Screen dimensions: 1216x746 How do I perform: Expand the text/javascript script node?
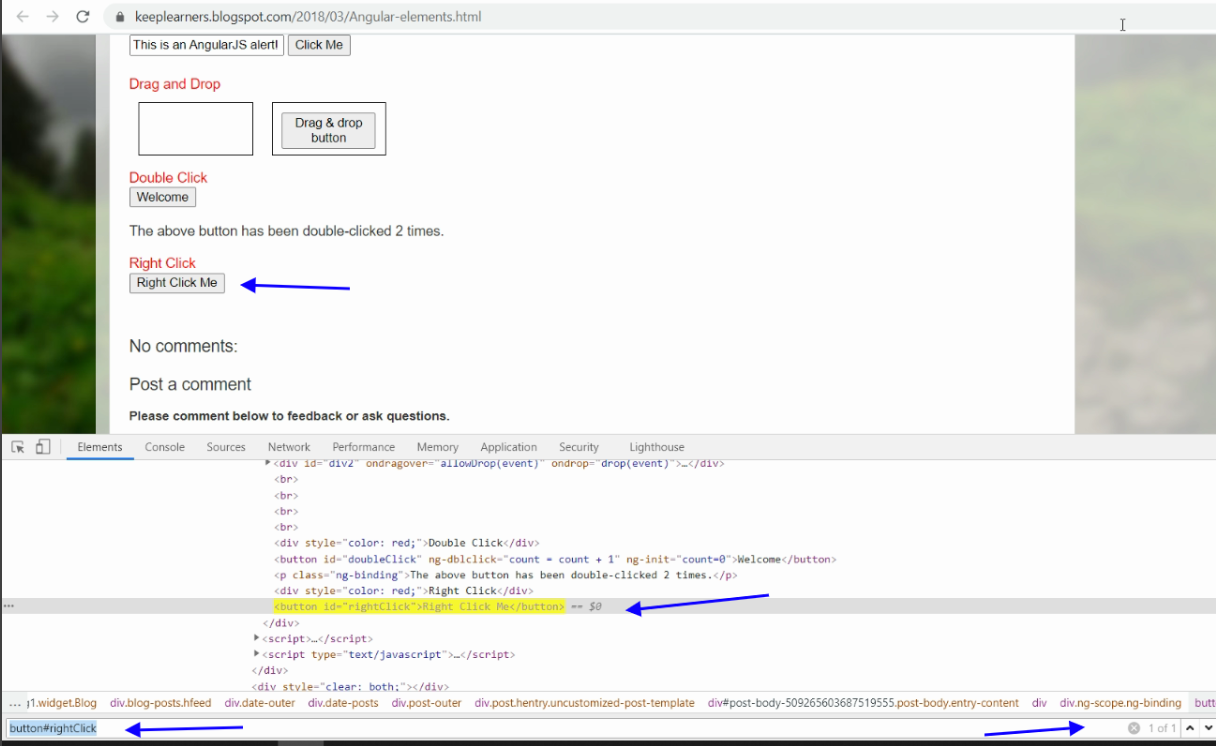pyautogui.click(x=259, y=654)
